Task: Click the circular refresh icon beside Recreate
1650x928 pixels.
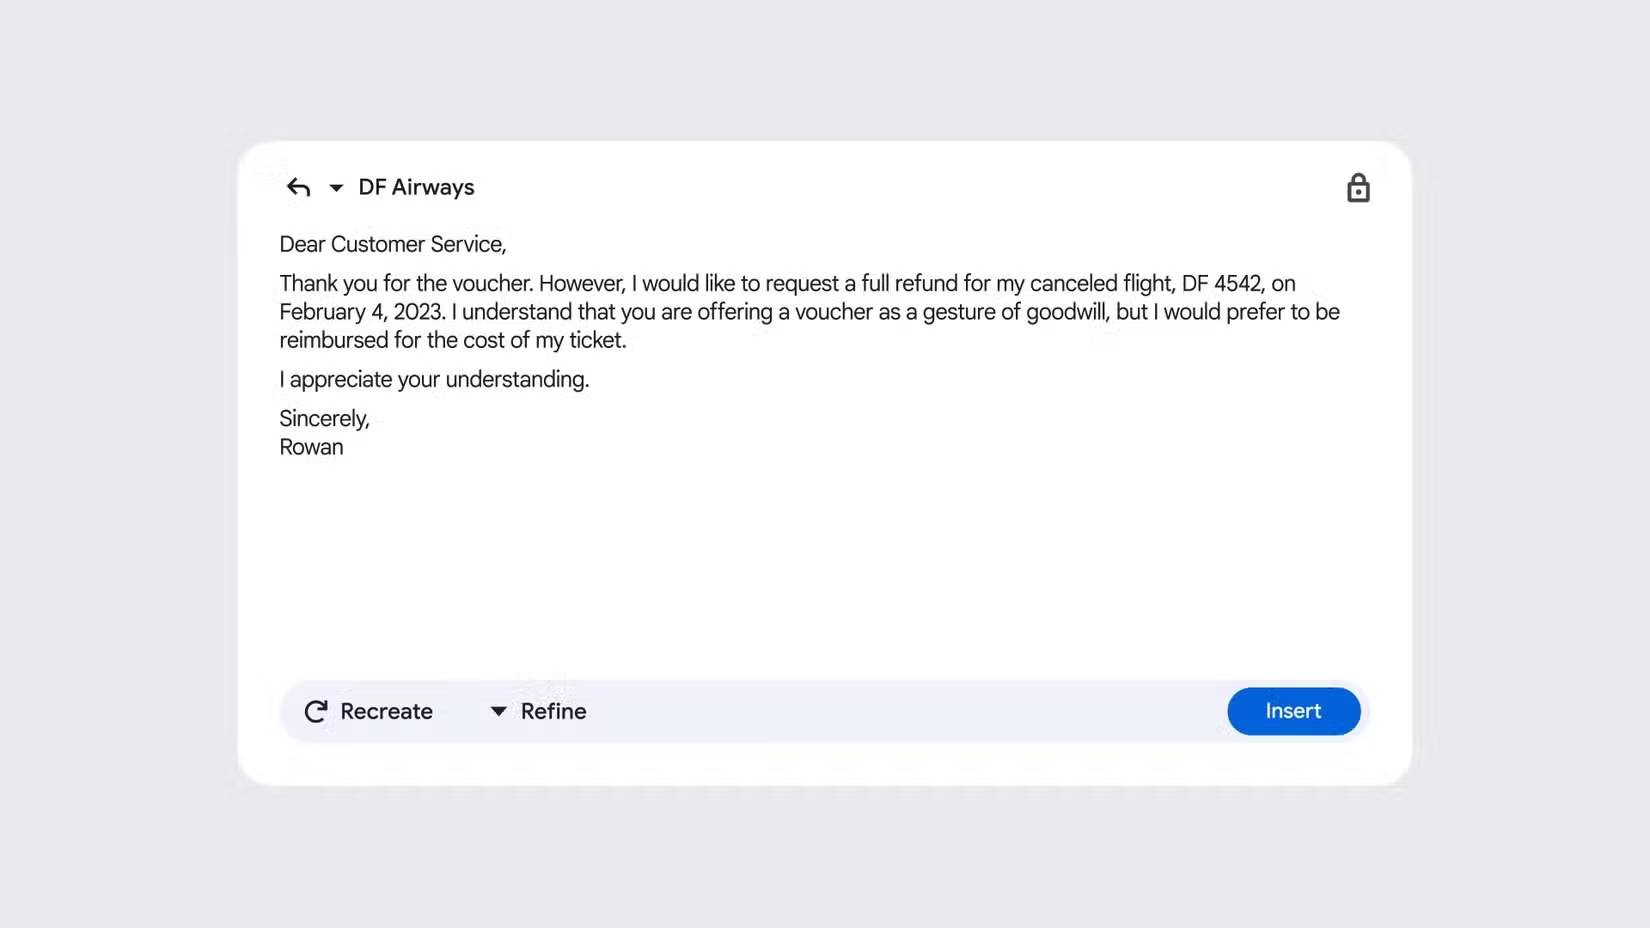Action: pos(315,711)
